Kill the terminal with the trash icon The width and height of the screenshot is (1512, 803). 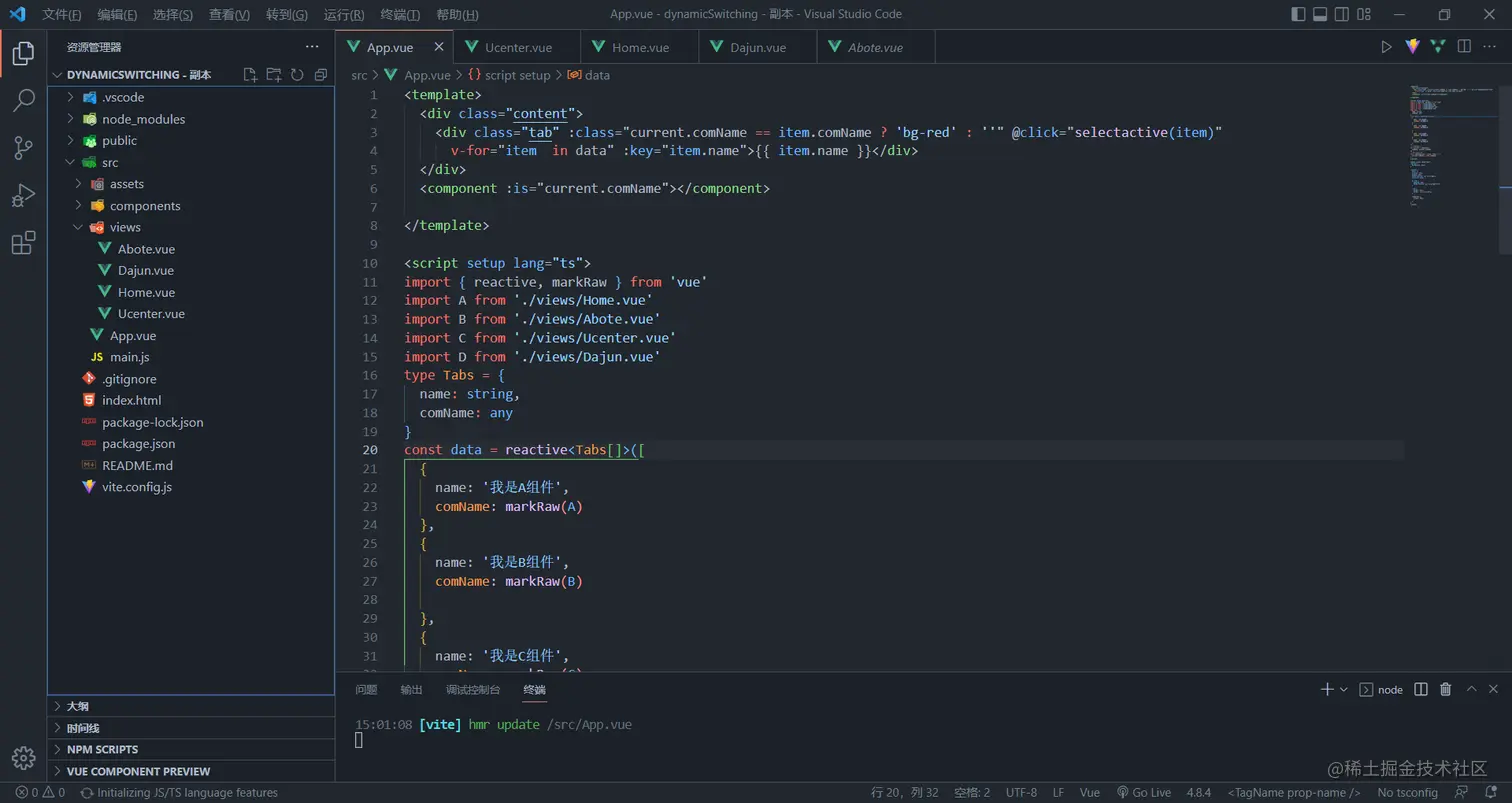click(x=1445, y=689)
